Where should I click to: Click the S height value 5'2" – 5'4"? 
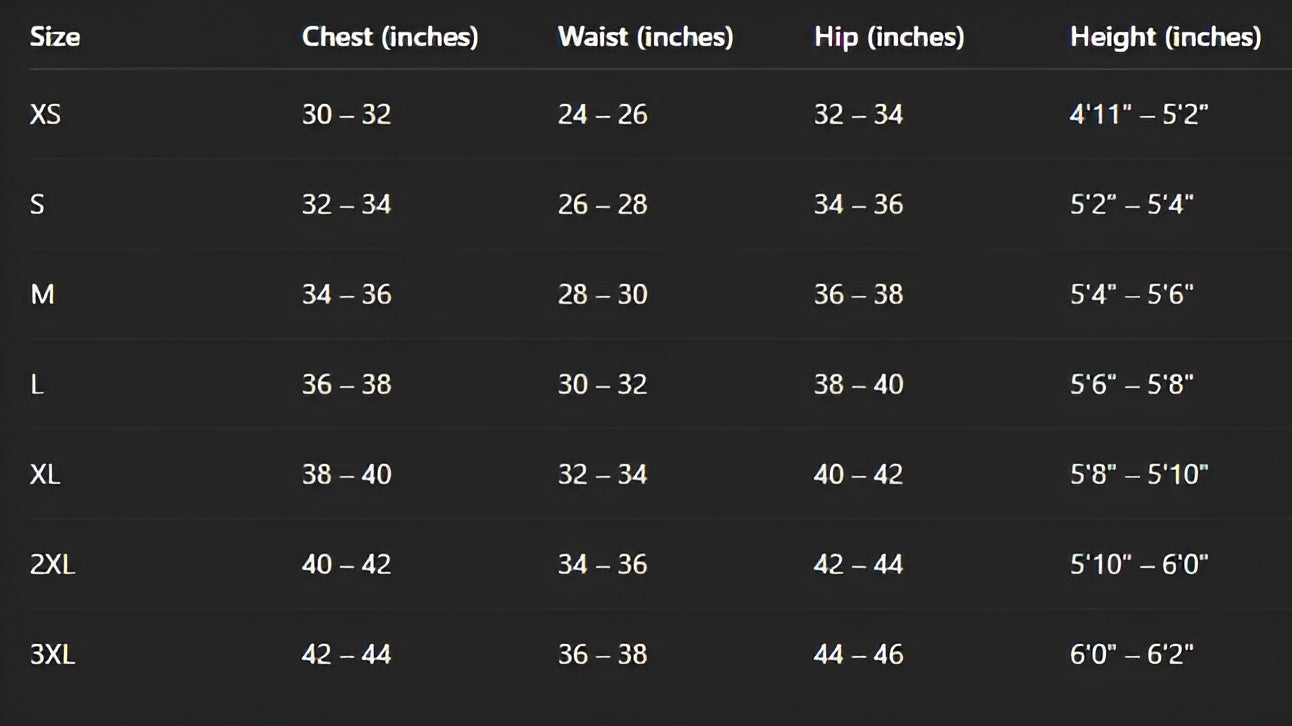[x=1131, y=205]
